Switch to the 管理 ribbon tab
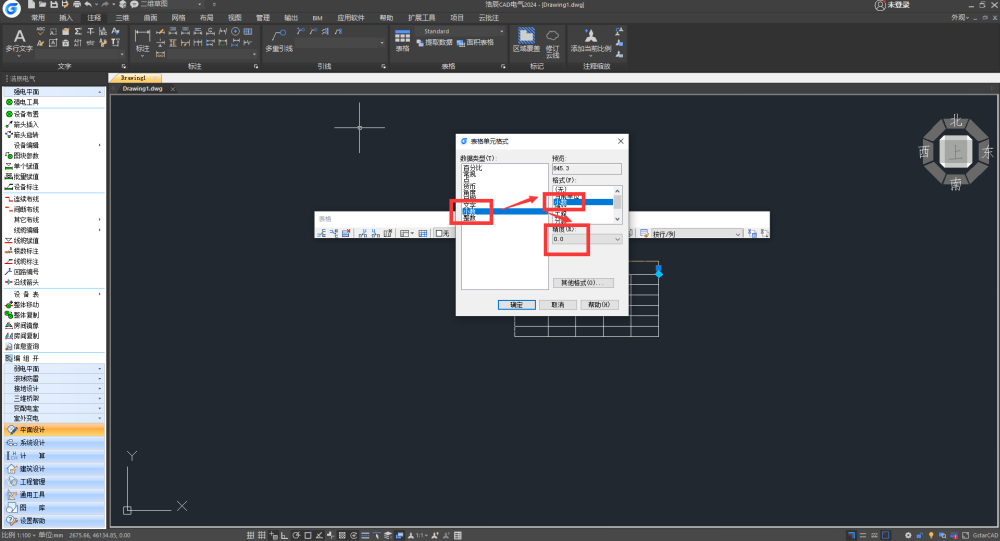Viewport: 1000px width, 541px height. pyautogui.click(x=263, y=18)
